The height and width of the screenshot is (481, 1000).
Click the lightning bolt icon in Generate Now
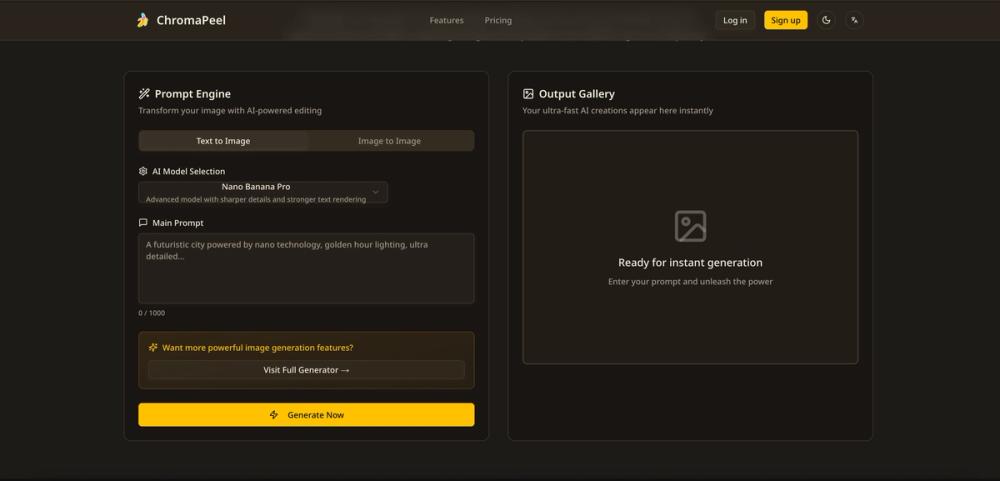tap(274, 415)
